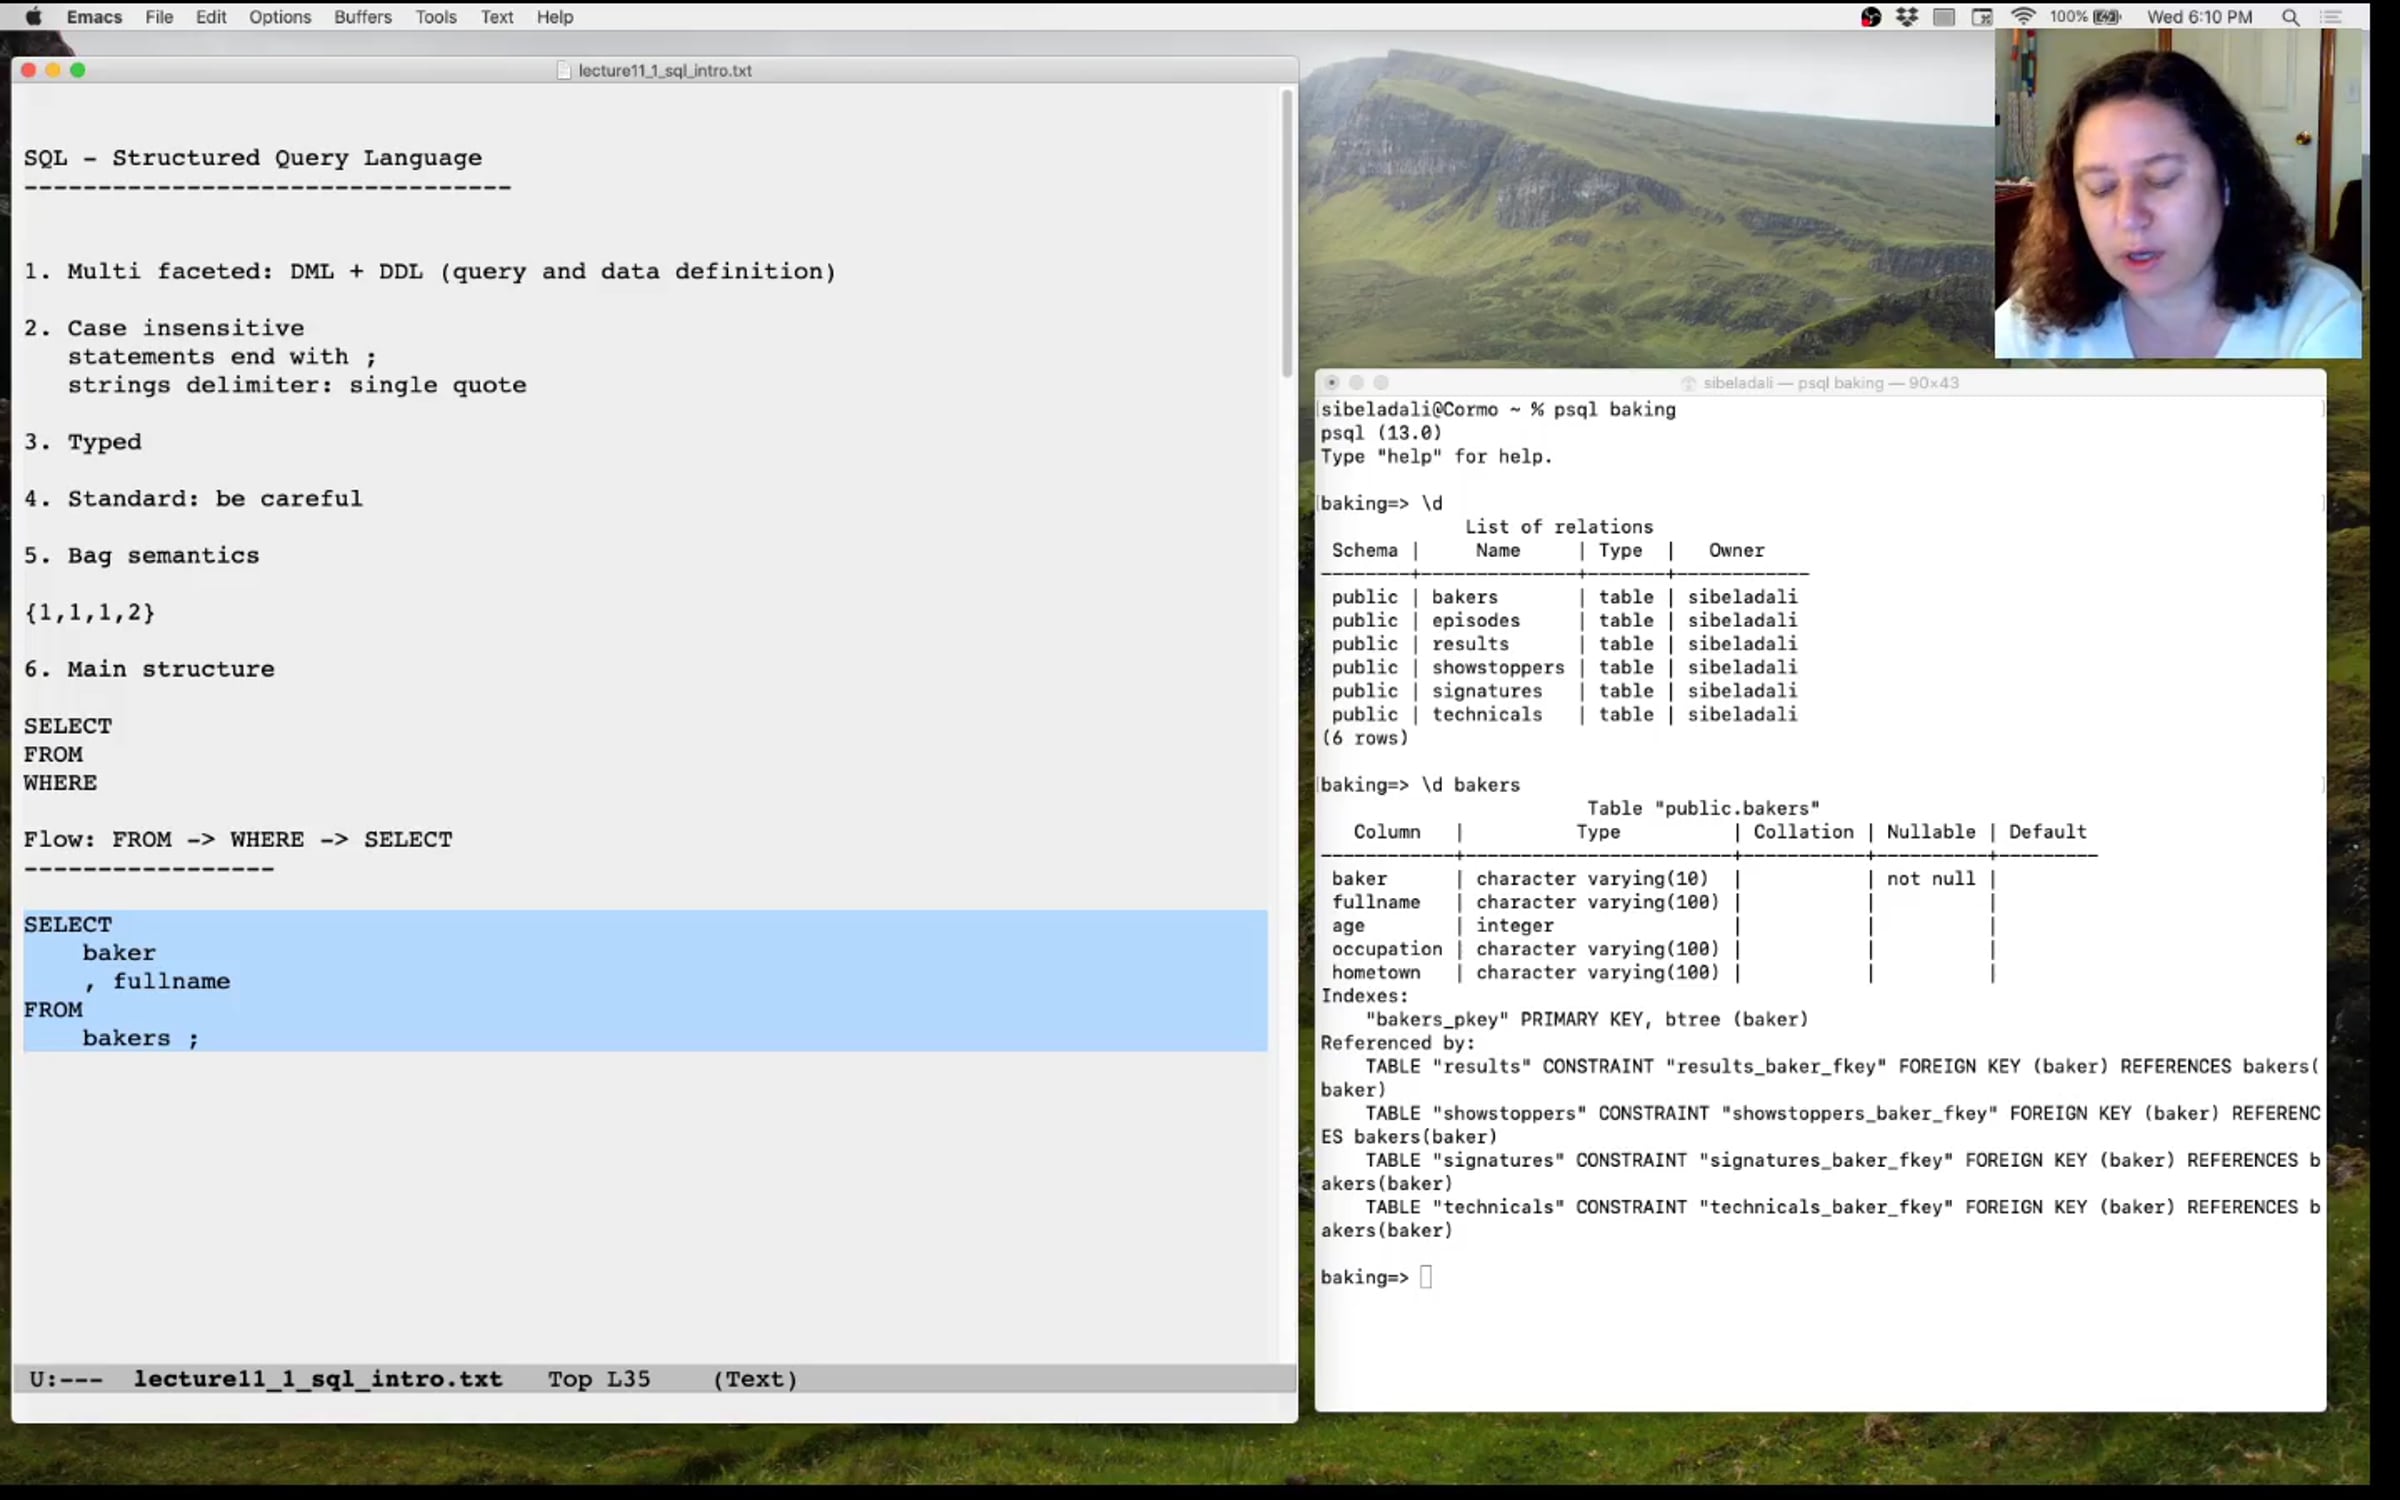Click the OBS recording icon in menu bar
This screenshot has width=2400, height=1500.
click(1870, 17)
